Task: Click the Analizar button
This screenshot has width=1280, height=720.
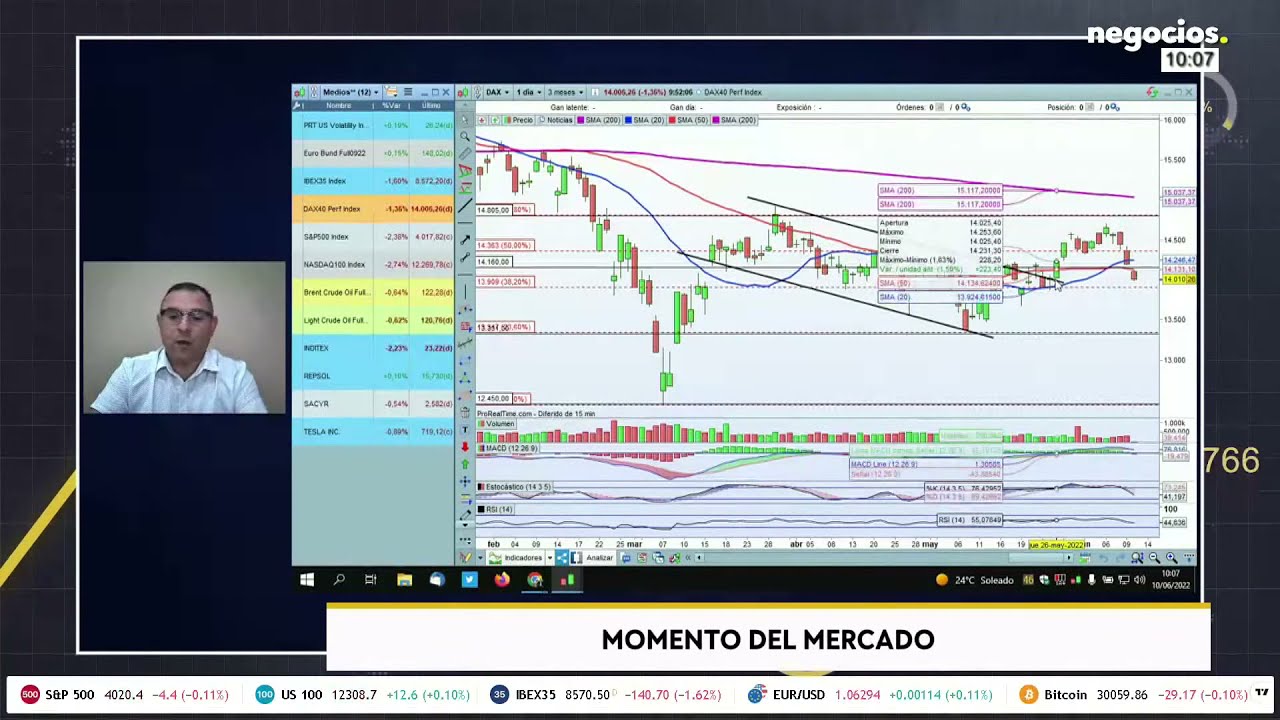Action: point(593,557)
